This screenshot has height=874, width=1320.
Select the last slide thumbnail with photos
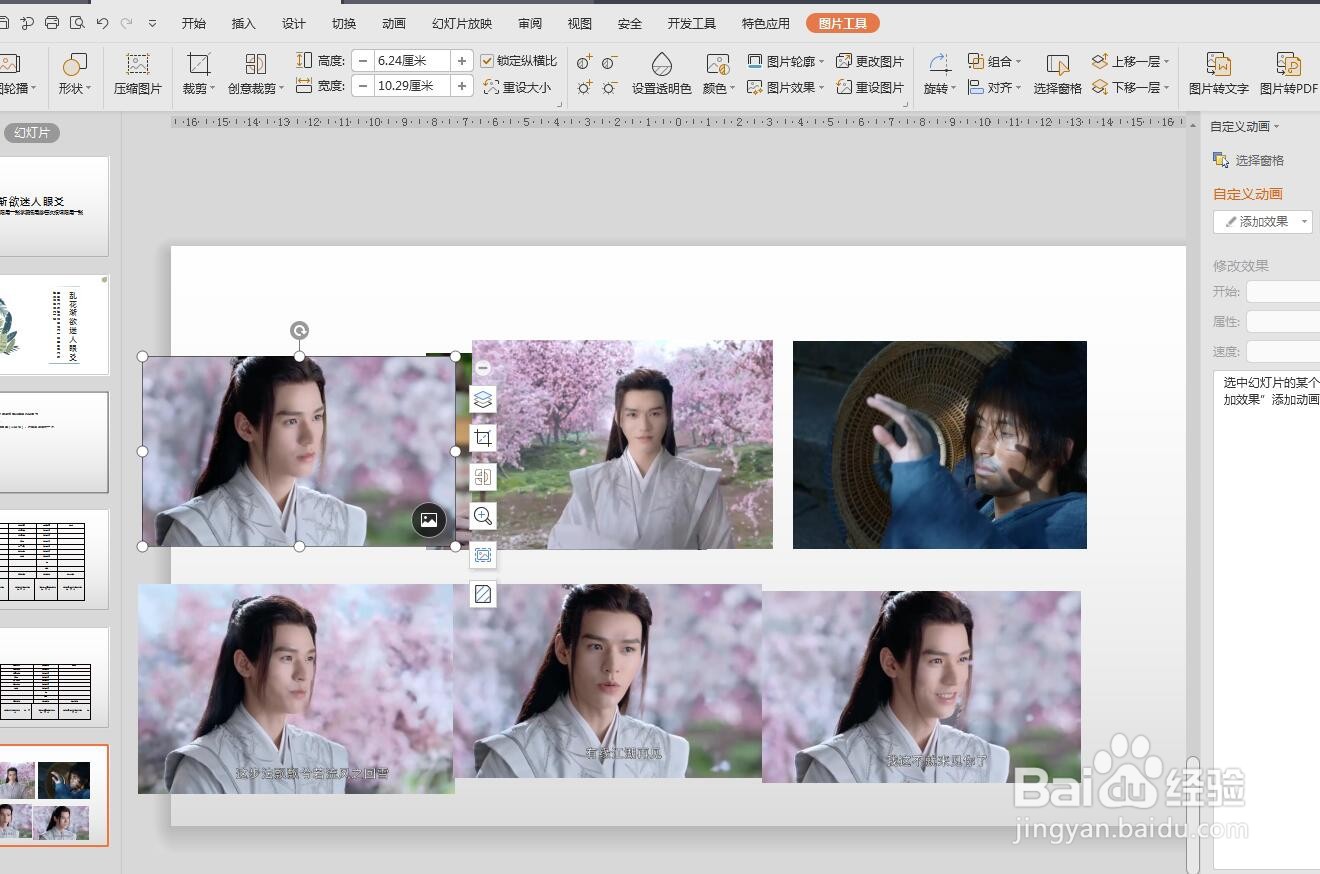(52, 795)
